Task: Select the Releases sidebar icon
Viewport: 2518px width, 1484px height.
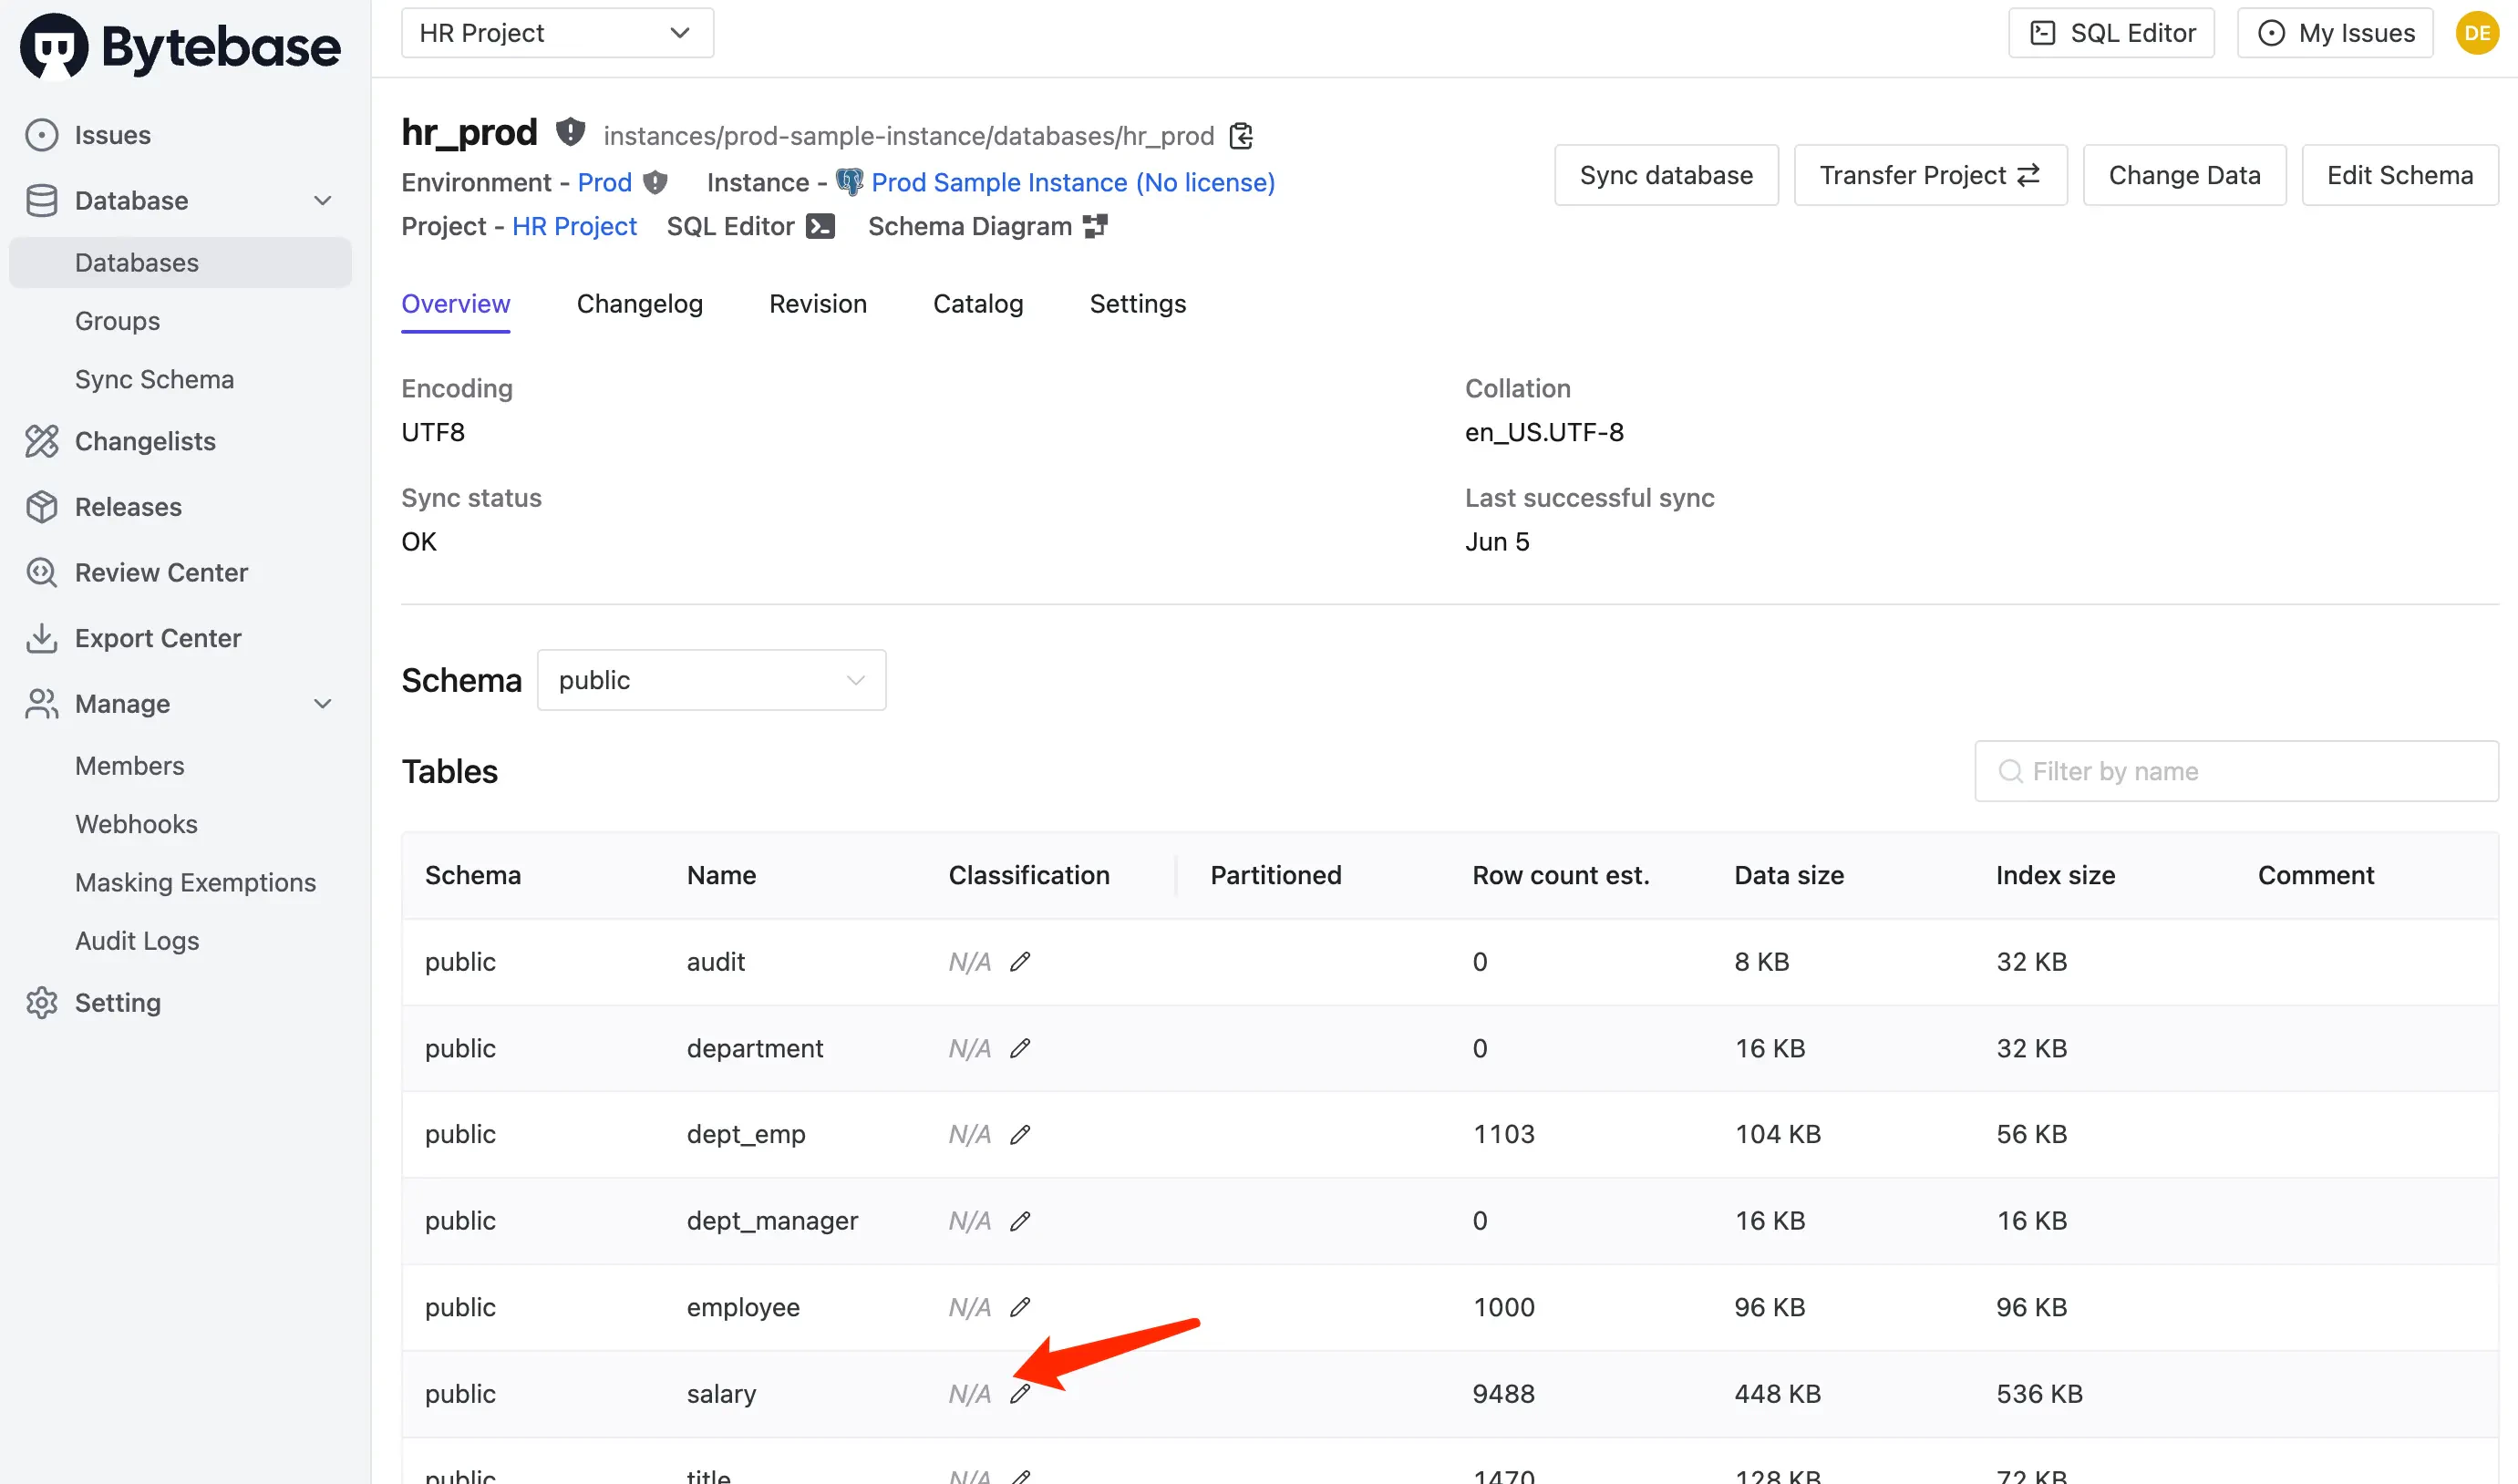Action: (x=42, y=507)
